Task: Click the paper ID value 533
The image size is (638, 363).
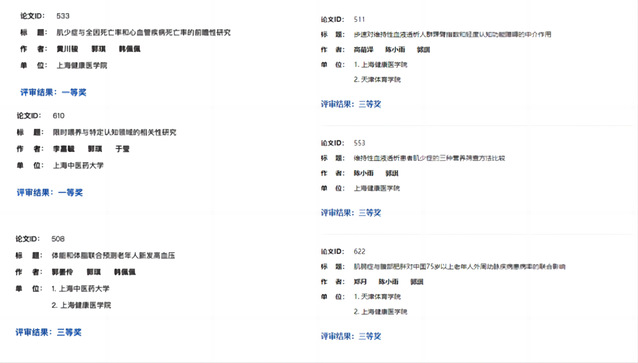Action: (x=63, y=16)
